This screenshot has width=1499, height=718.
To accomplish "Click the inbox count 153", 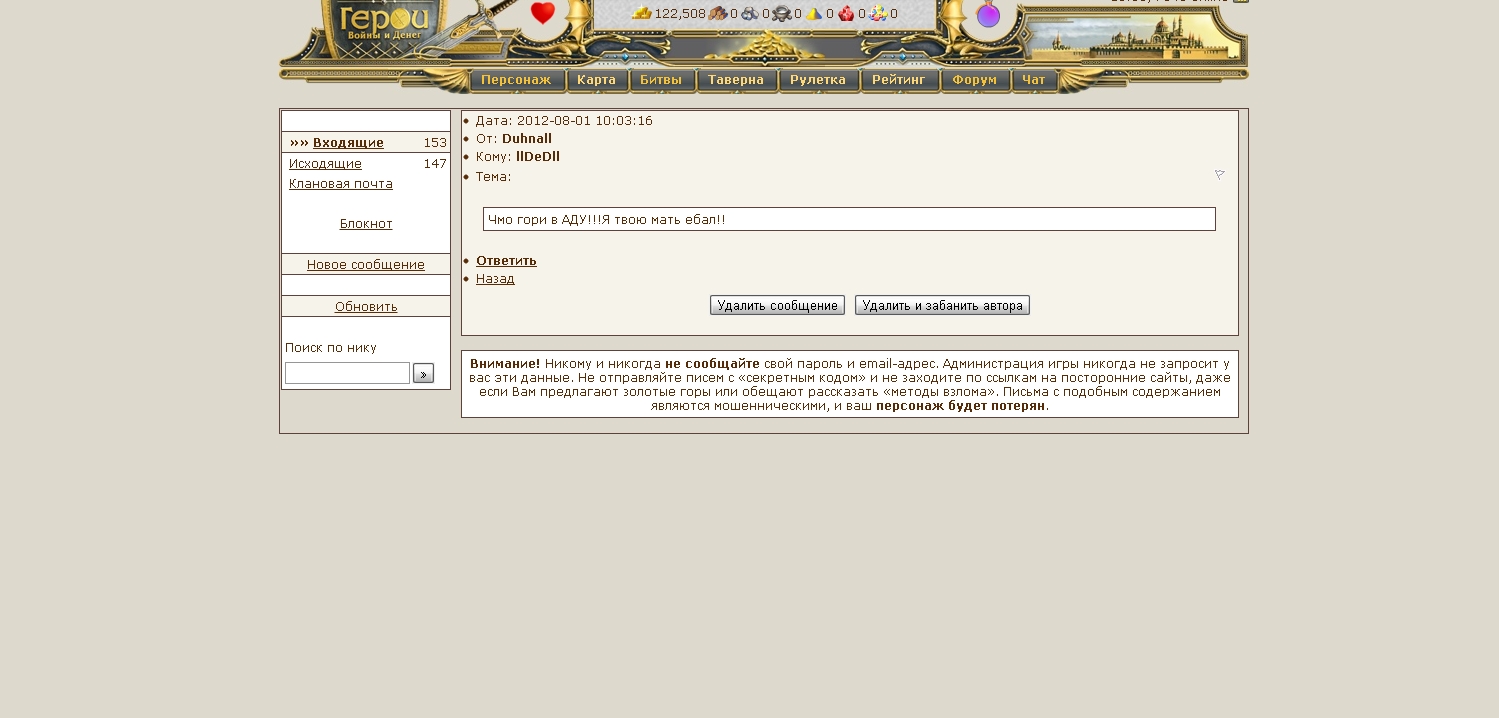I will (435, 143).
